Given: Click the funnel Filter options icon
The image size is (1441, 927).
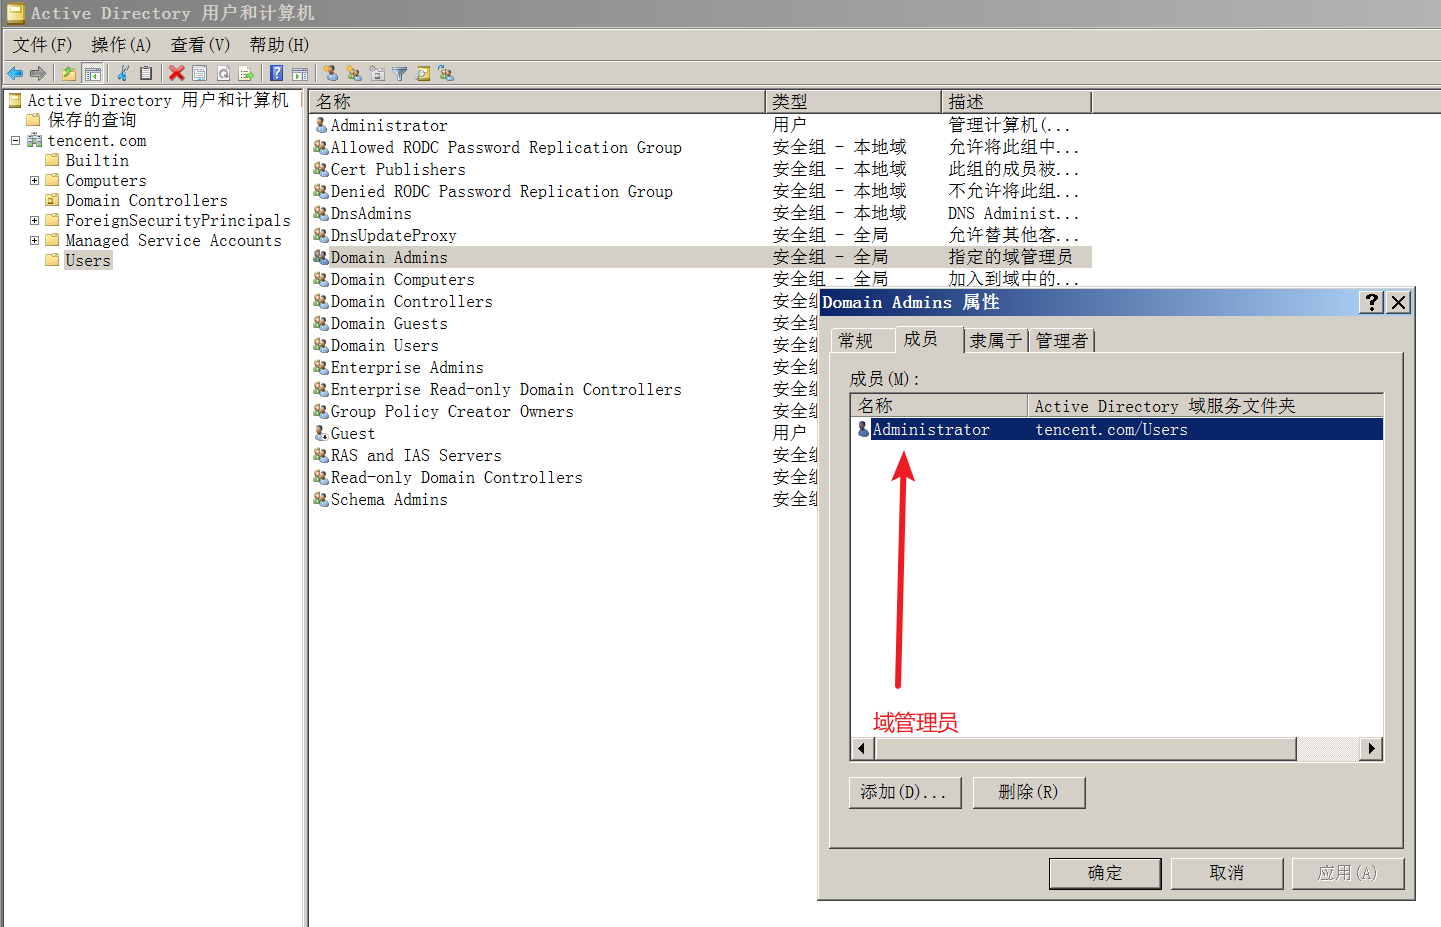Looking at the screenshot, I should tap(400, 73).
